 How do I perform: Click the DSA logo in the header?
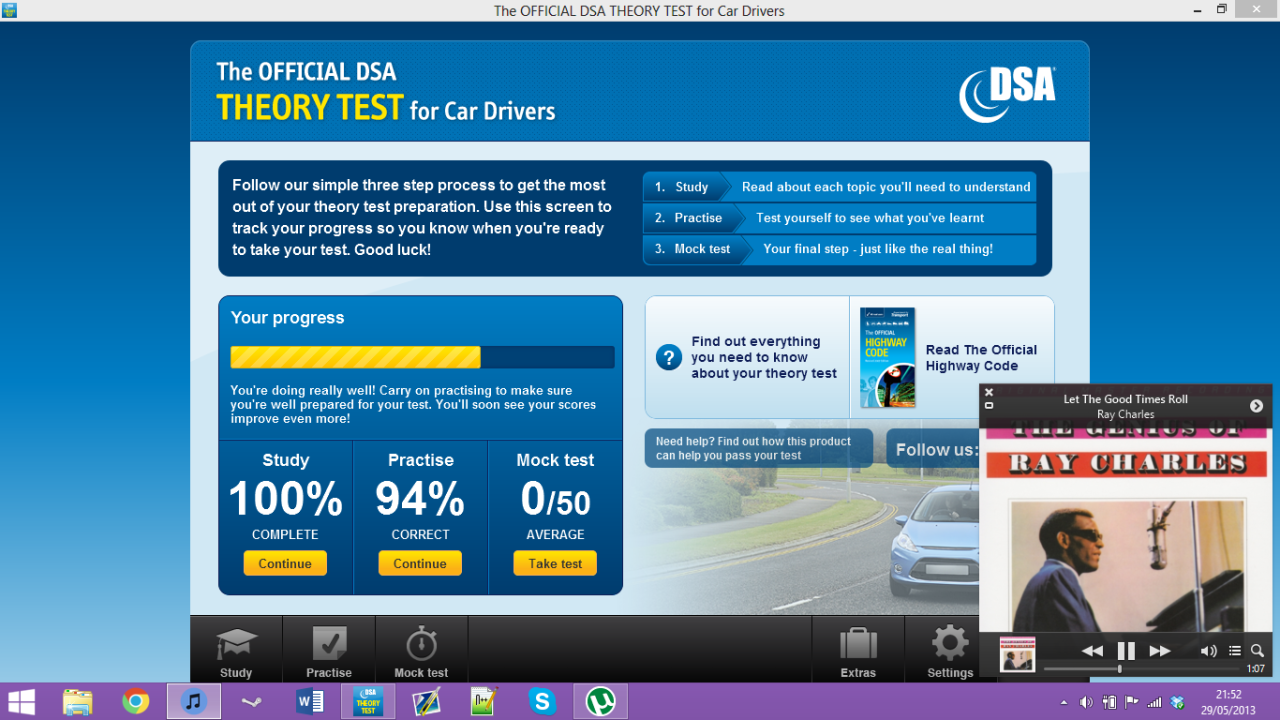(x=1007, y=94)
